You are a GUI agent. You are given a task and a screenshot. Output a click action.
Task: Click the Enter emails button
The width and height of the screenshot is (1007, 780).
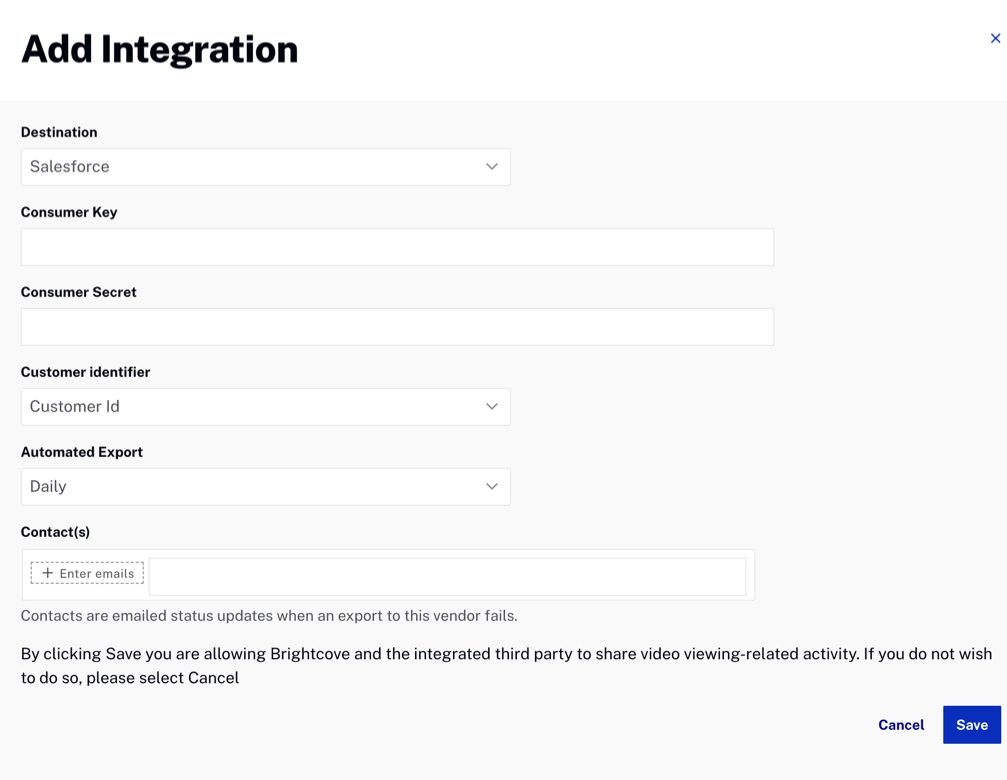pyautogui.click(x=87, y=573)
